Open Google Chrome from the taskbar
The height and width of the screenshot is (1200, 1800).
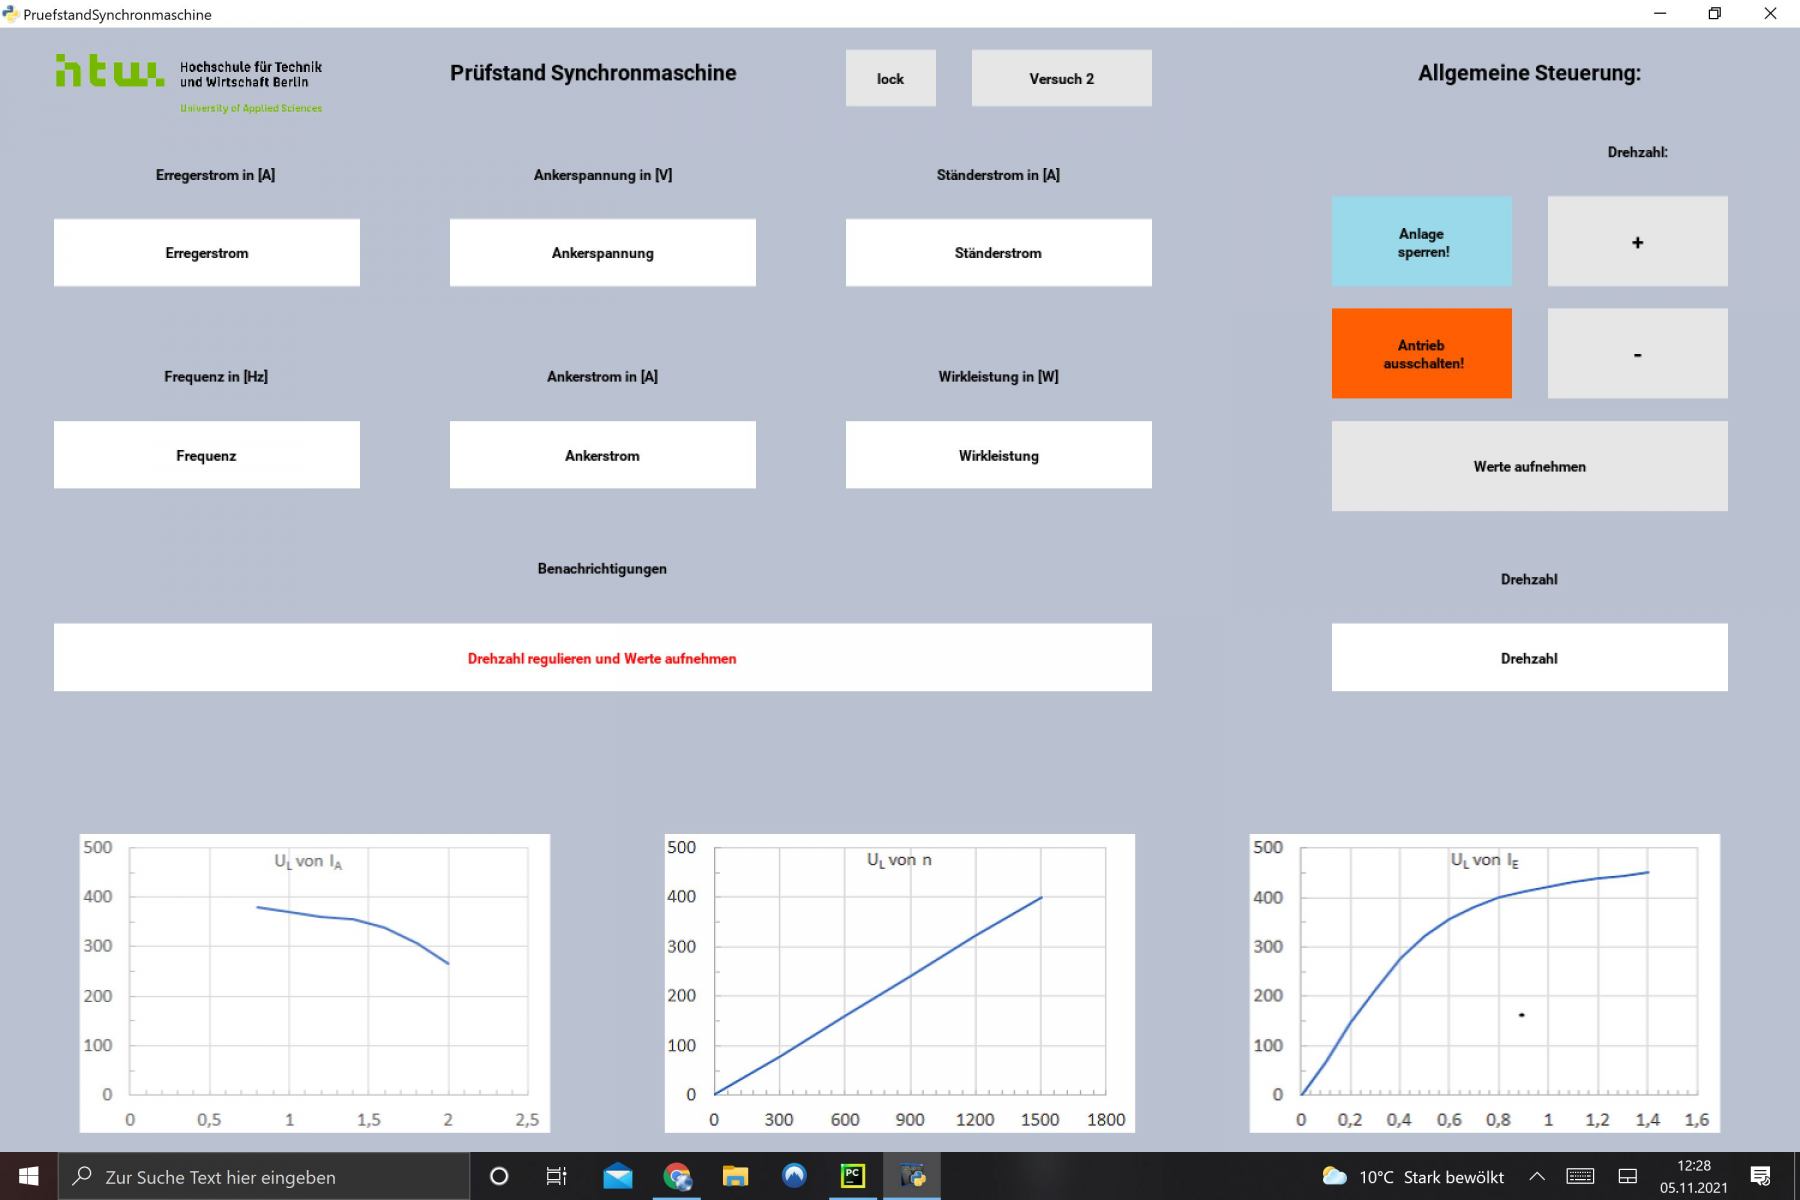(677, 1177)
